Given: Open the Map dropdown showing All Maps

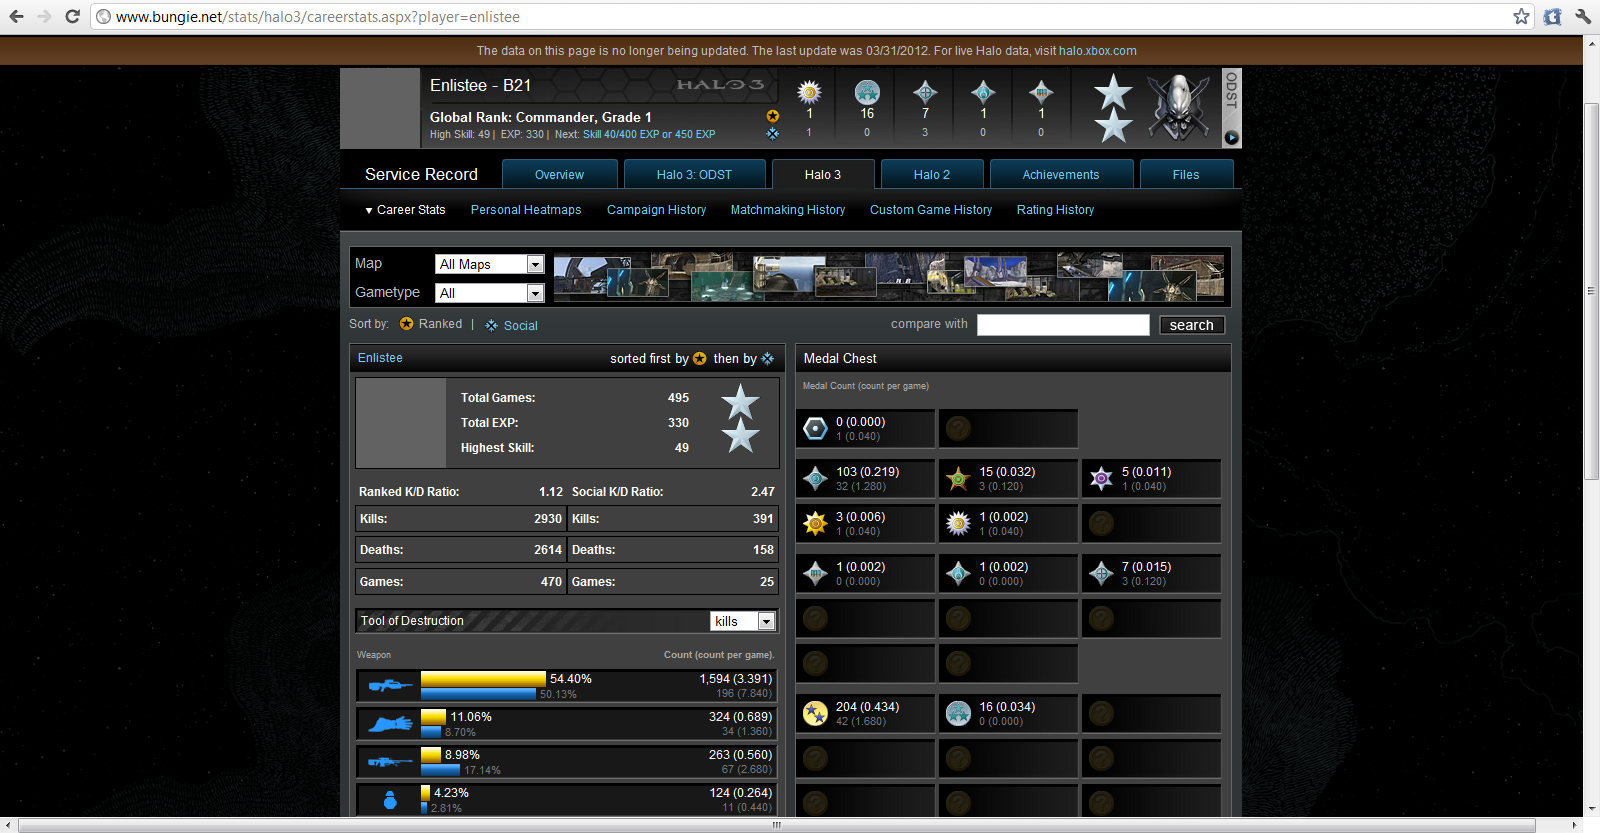Looking at the screenshot, I should [489, 264].
